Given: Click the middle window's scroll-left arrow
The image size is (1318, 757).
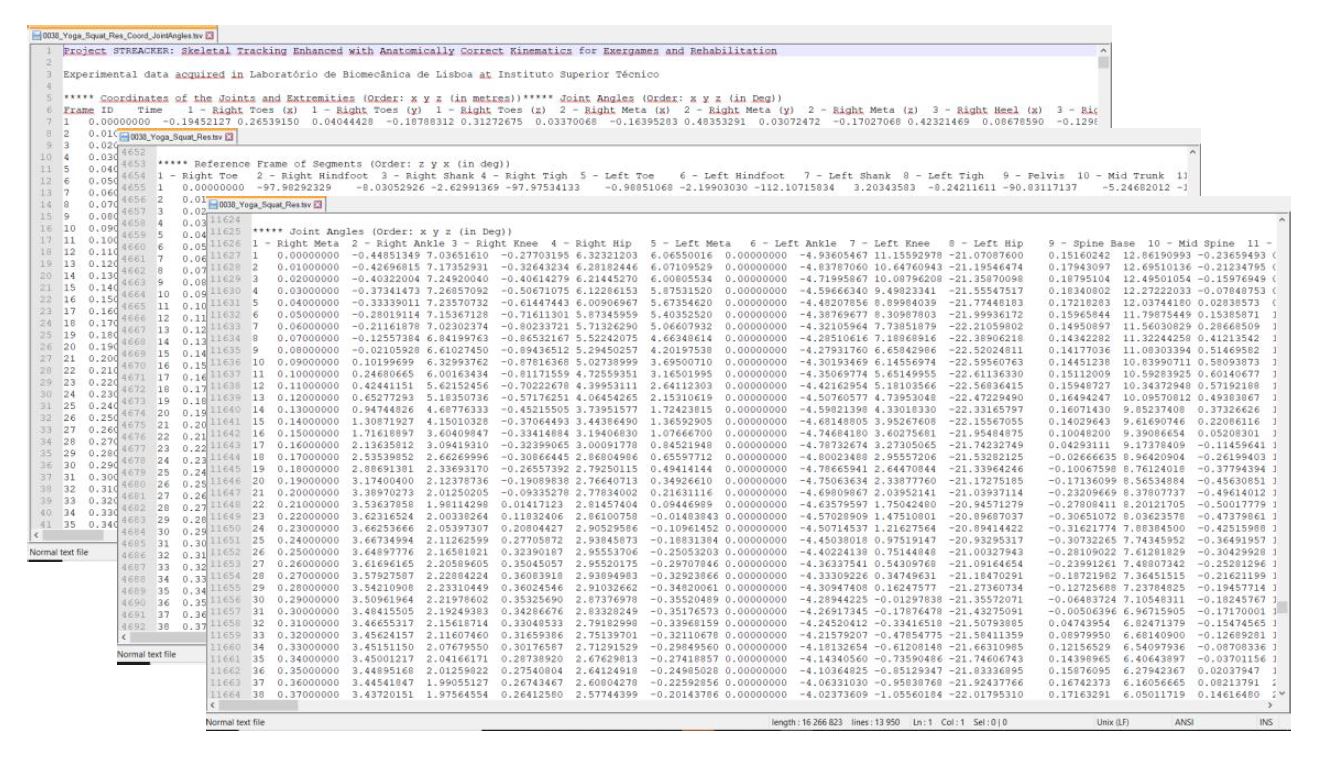Looking at the screenshot, I should [123, 637].
